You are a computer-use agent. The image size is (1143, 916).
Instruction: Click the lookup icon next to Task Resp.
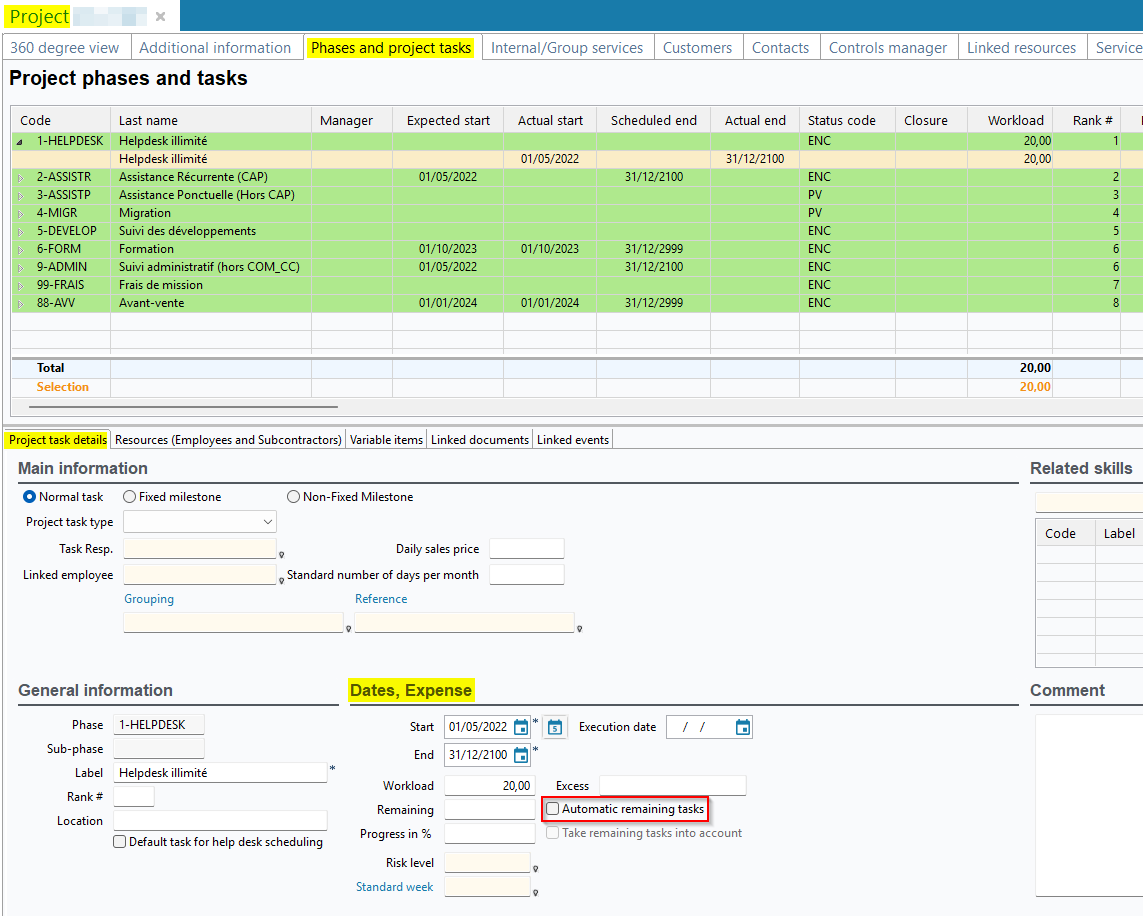[x=282, y=554]
